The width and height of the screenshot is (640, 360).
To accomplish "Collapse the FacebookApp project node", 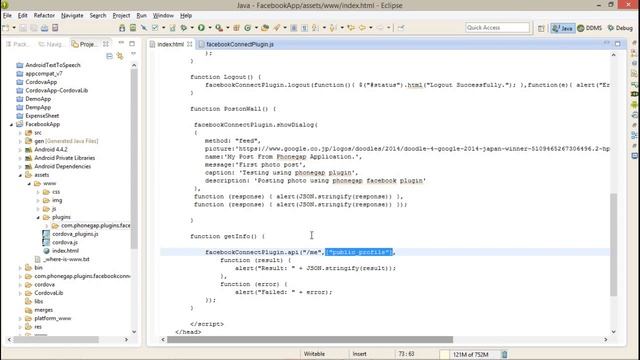I will [x=11, y=124].
